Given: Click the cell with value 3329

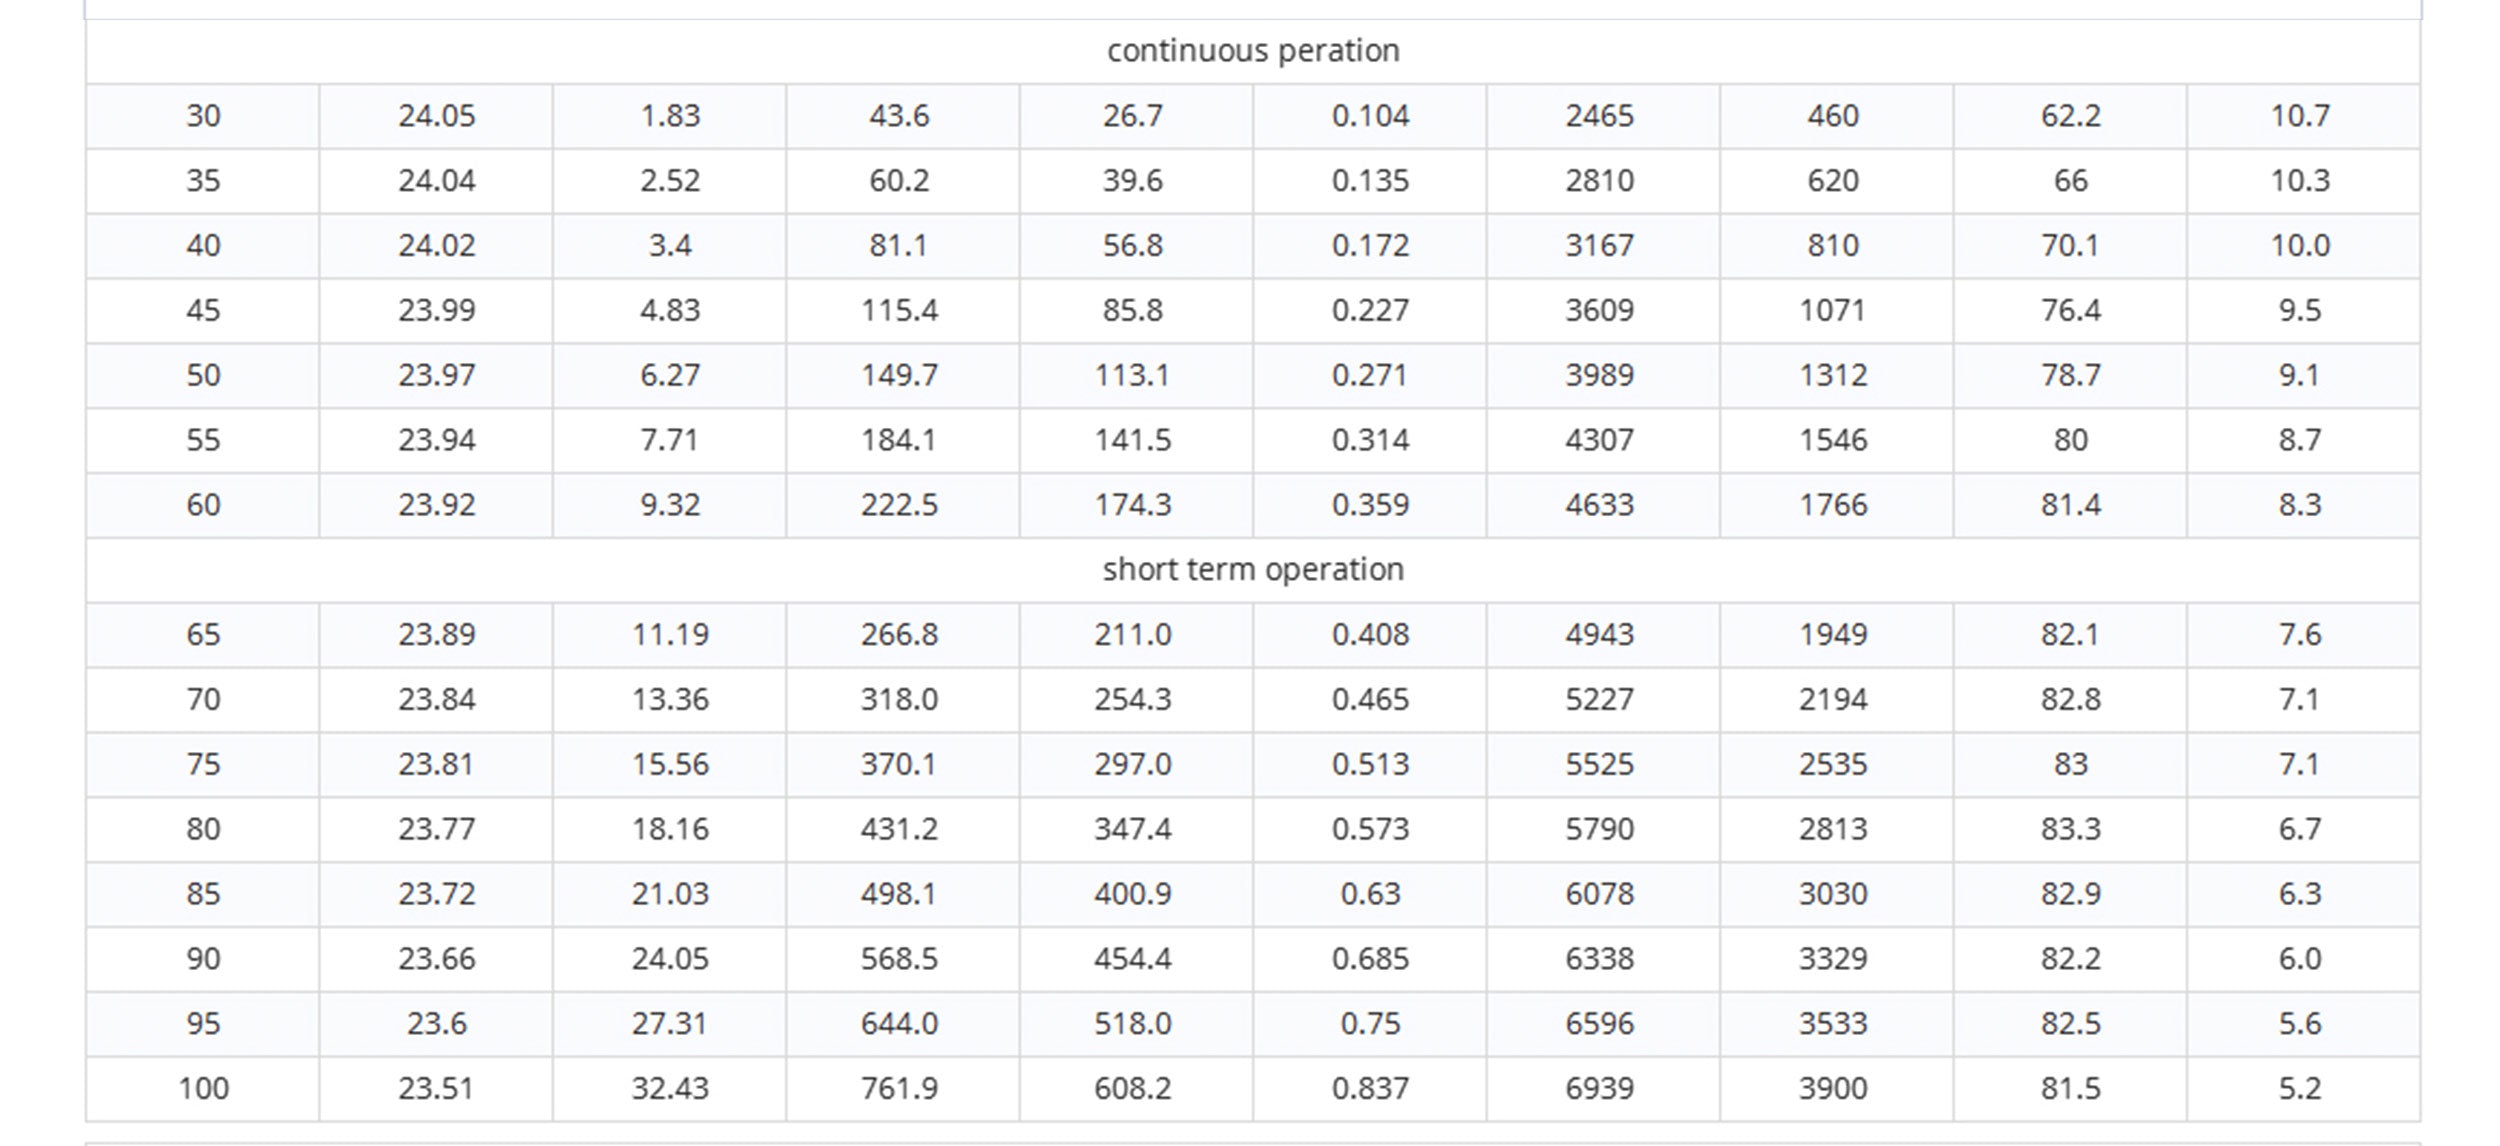Looking at the screenshot, I should [x=1833, y=959].
